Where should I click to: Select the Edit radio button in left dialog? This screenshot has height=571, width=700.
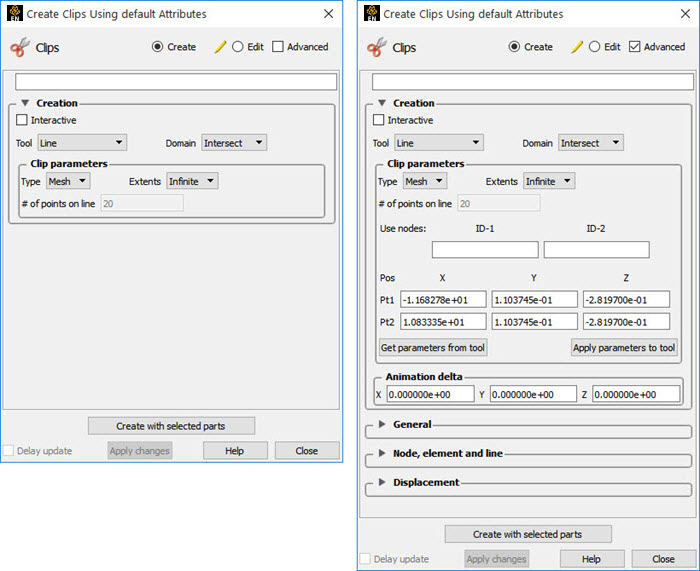click(x=238, y=46)
